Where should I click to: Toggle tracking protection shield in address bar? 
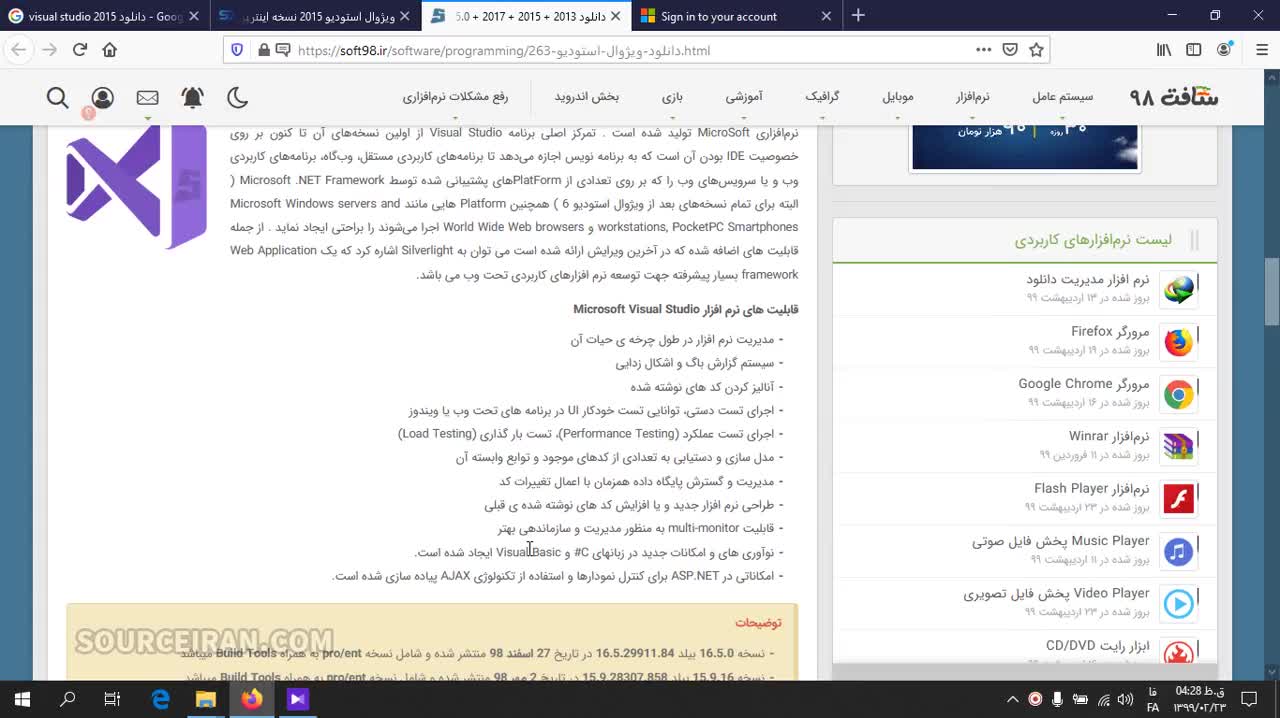pos(238,49)
